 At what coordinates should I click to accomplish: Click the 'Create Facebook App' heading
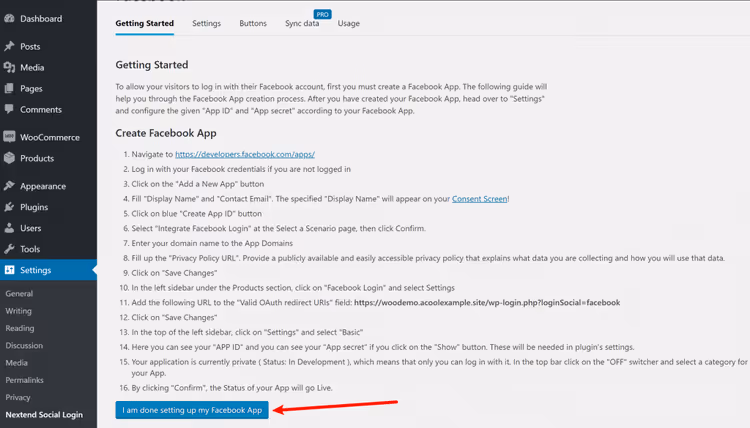click(x=166, y=133)
